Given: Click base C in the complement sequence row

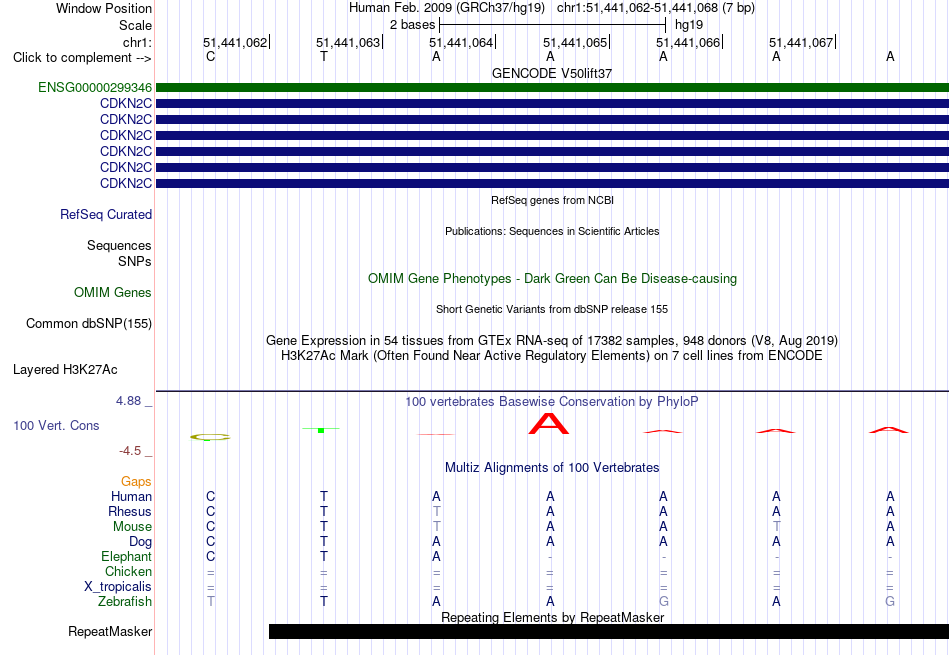Looking at the screenshot, I should pos(210,57).
